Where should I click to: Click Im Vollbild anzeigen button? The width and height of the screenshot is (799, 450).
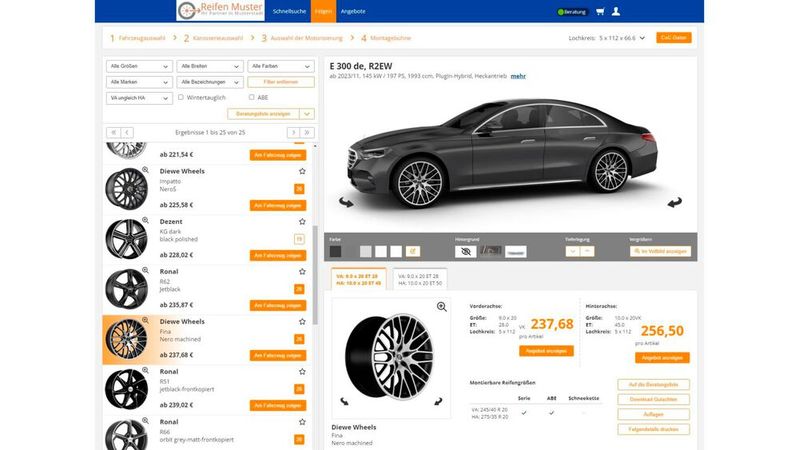pos(660,251)
